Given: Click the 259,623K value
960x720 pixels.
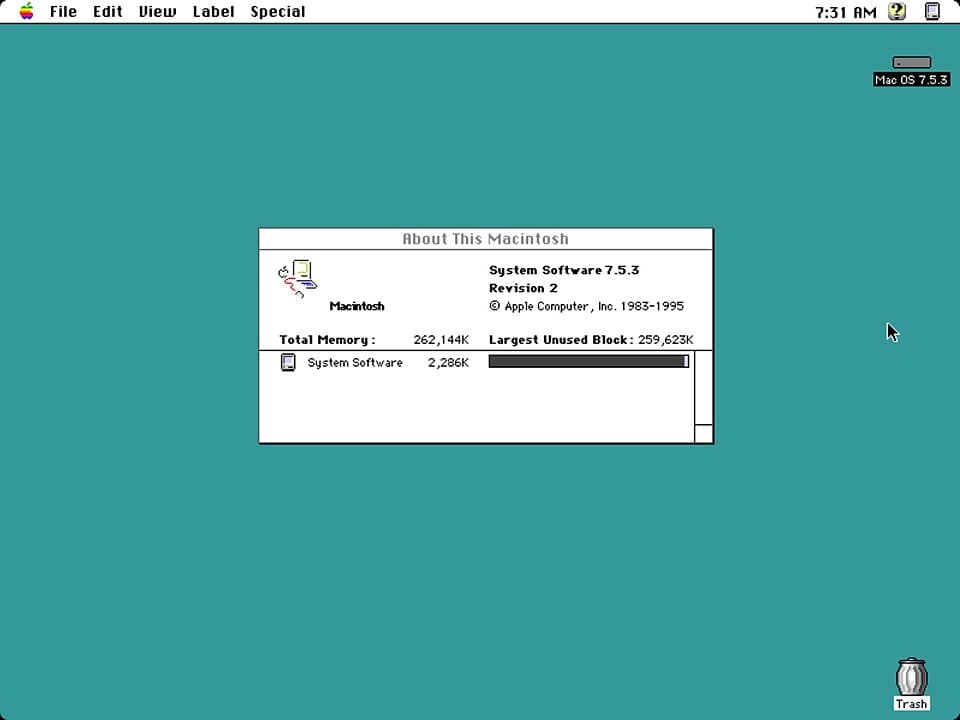Looking at the screenshot, I should point(666,340).
